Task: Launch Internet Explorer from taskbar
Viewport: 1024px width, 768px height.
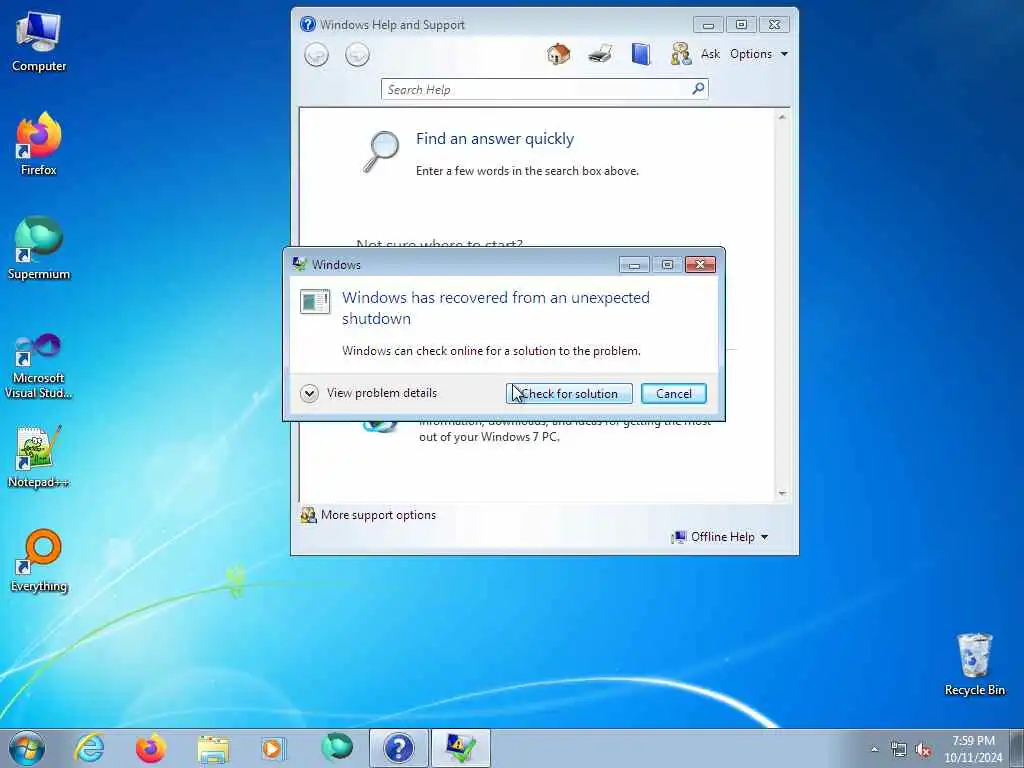Action: pos(89,748)
